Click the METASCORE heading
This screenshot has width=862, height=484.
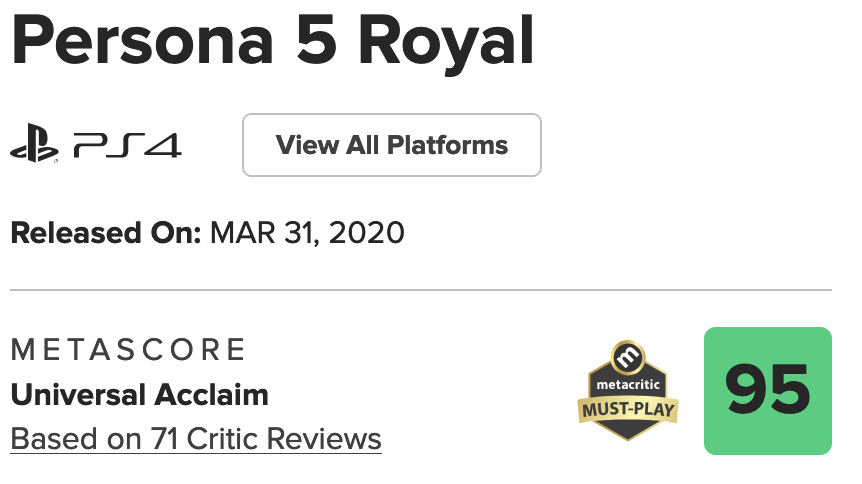128,350
